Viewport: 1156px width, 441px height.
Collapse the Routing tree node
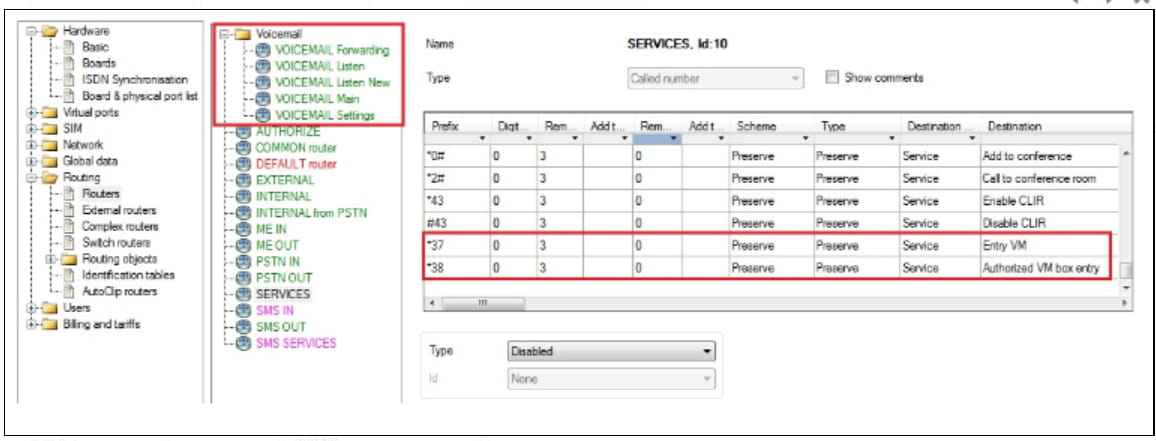(x=31, y=178)
